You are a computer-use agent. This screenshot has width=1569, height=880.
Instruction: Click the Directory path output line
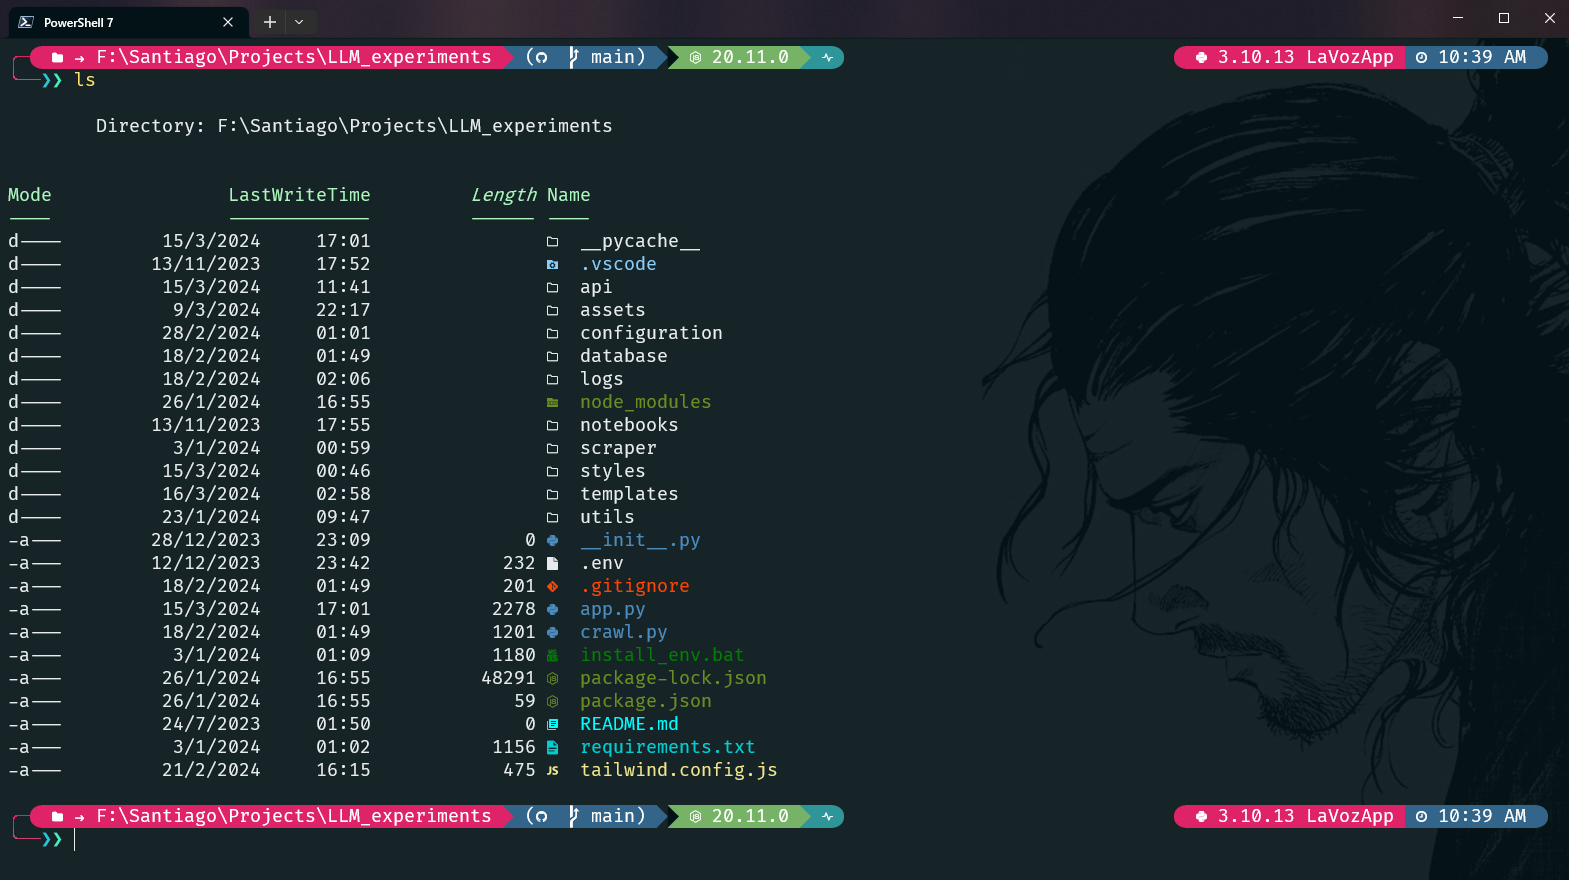354,126
